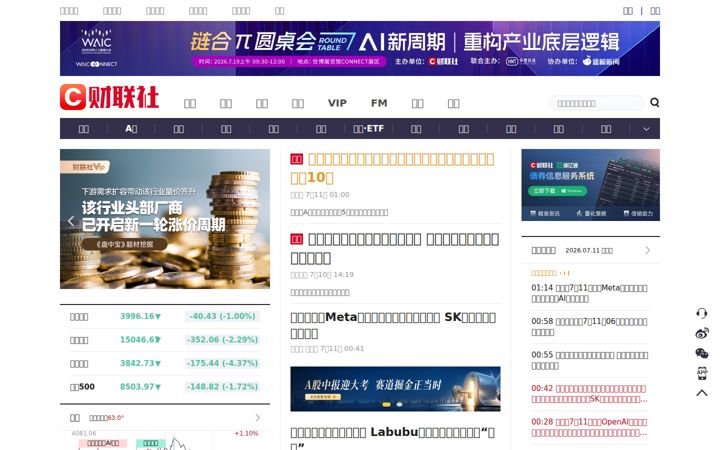The height and width of the screenshot is (450, 720).
Task: Click the search magnifier icon
Action: pos(654,102)
